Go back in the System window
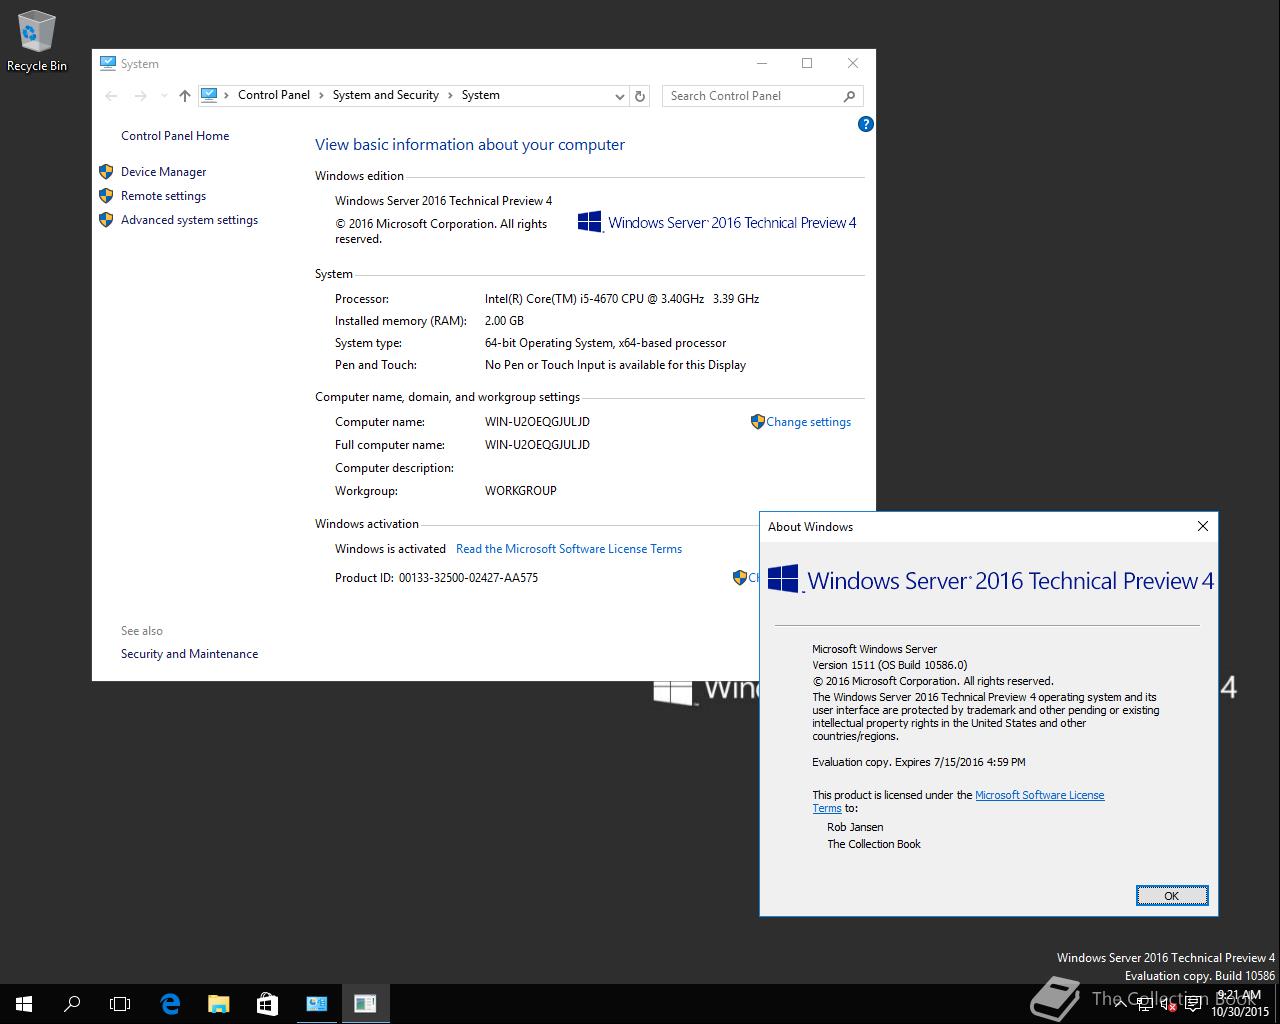Viewport: 1280px width, 1024px height. point(111,96)
